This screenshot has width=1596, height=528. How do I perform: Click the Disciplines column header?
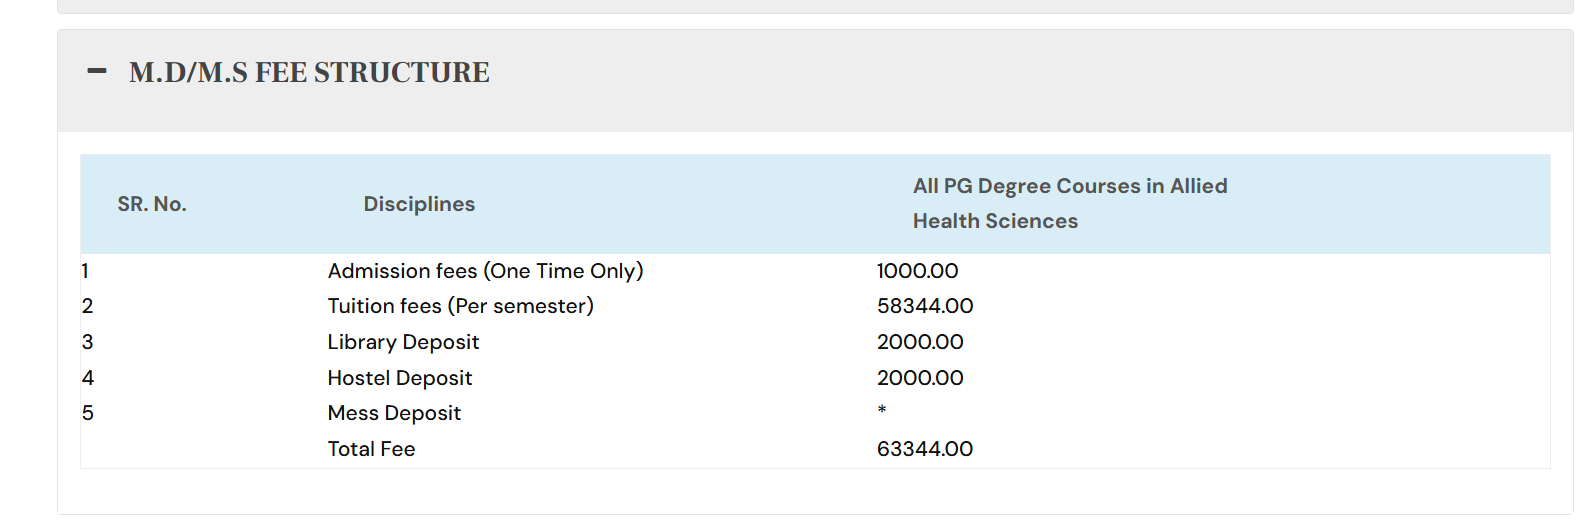[419, 204]
